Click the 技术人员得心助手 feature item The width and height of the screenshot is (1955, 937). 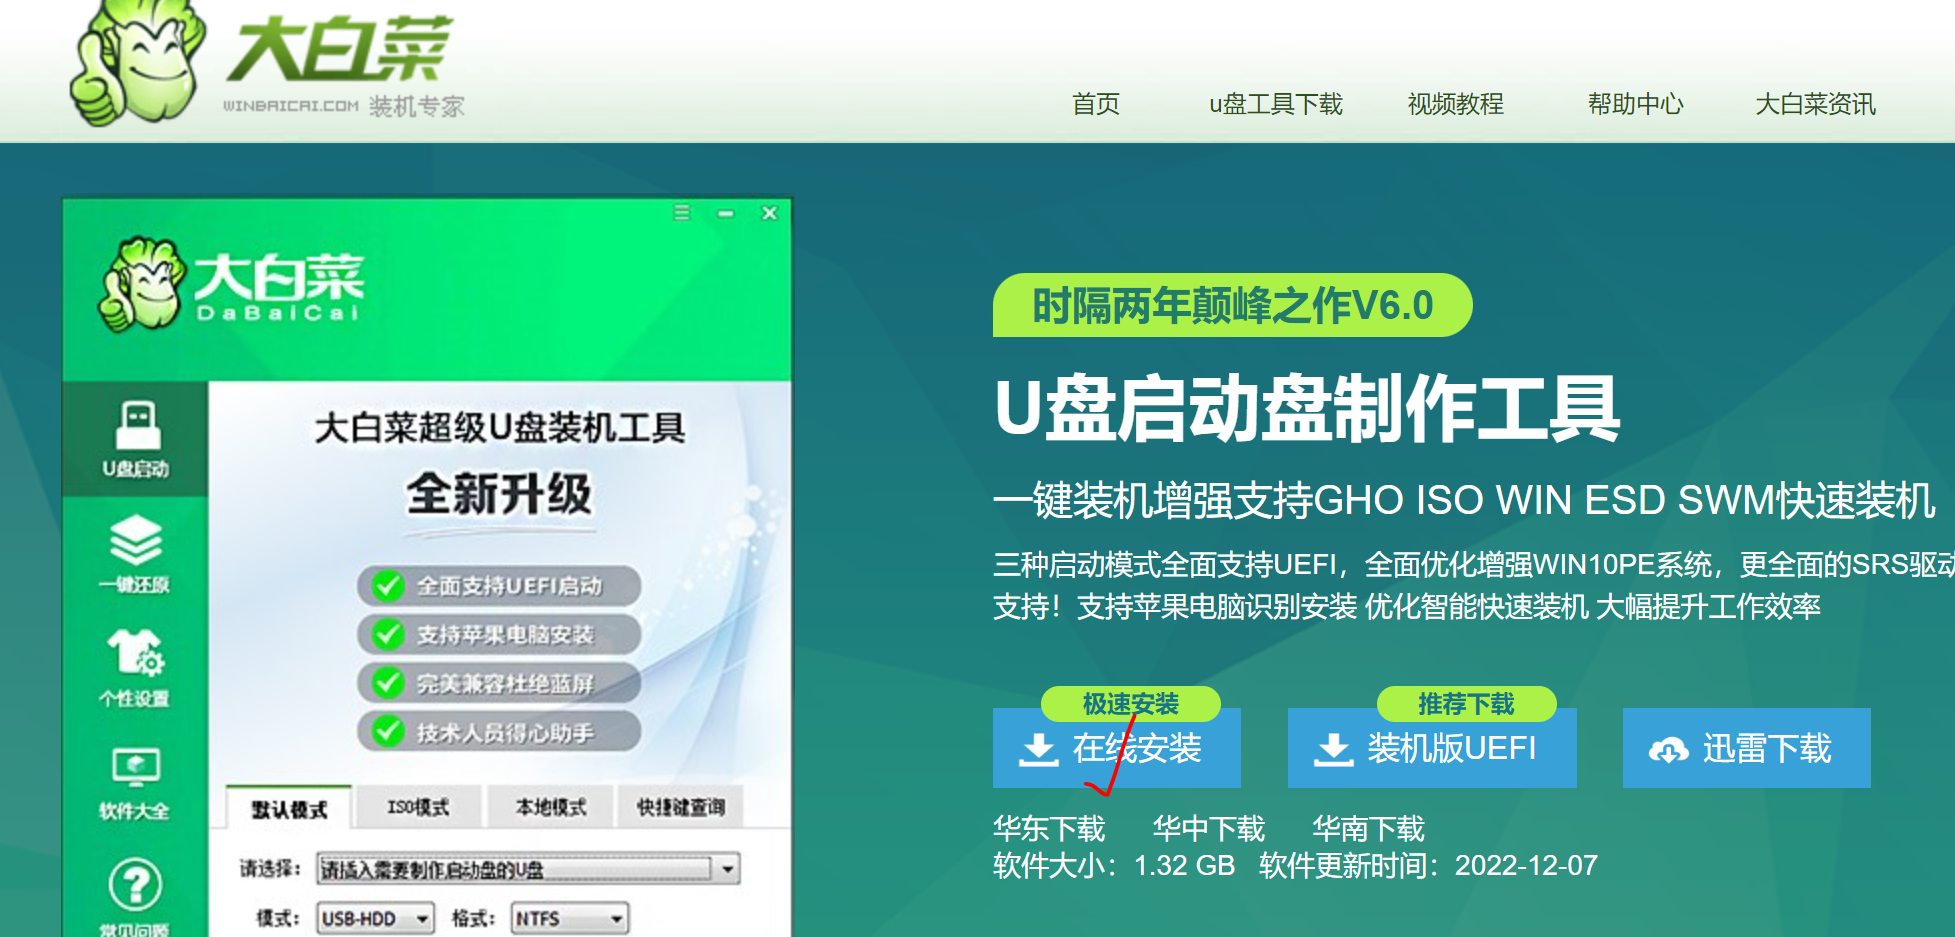pyautogui.click(x=499, y=732)
